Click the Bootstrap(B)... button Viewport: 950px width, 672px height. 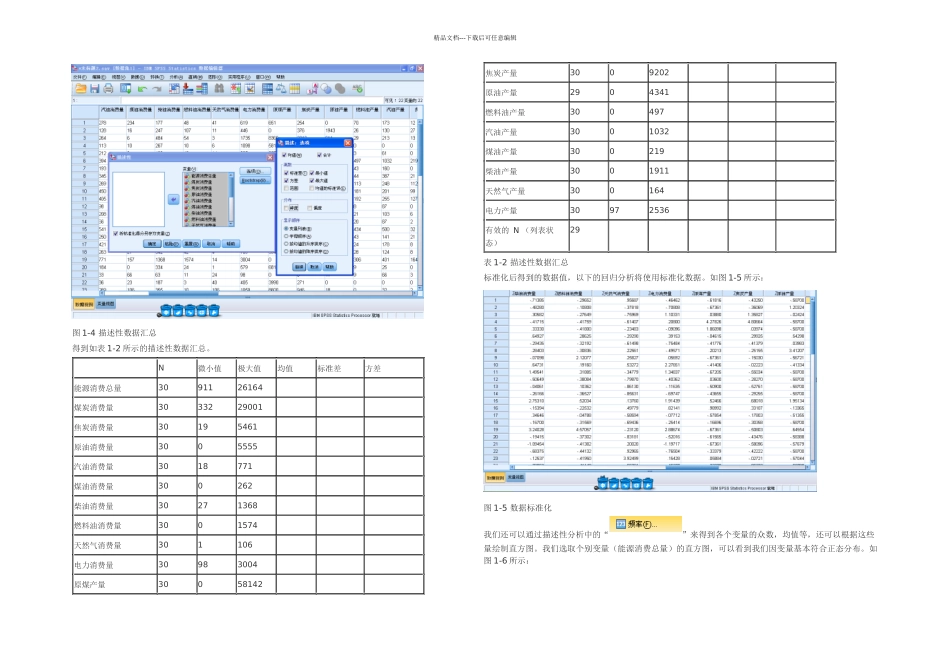click(x=255, y=181)
